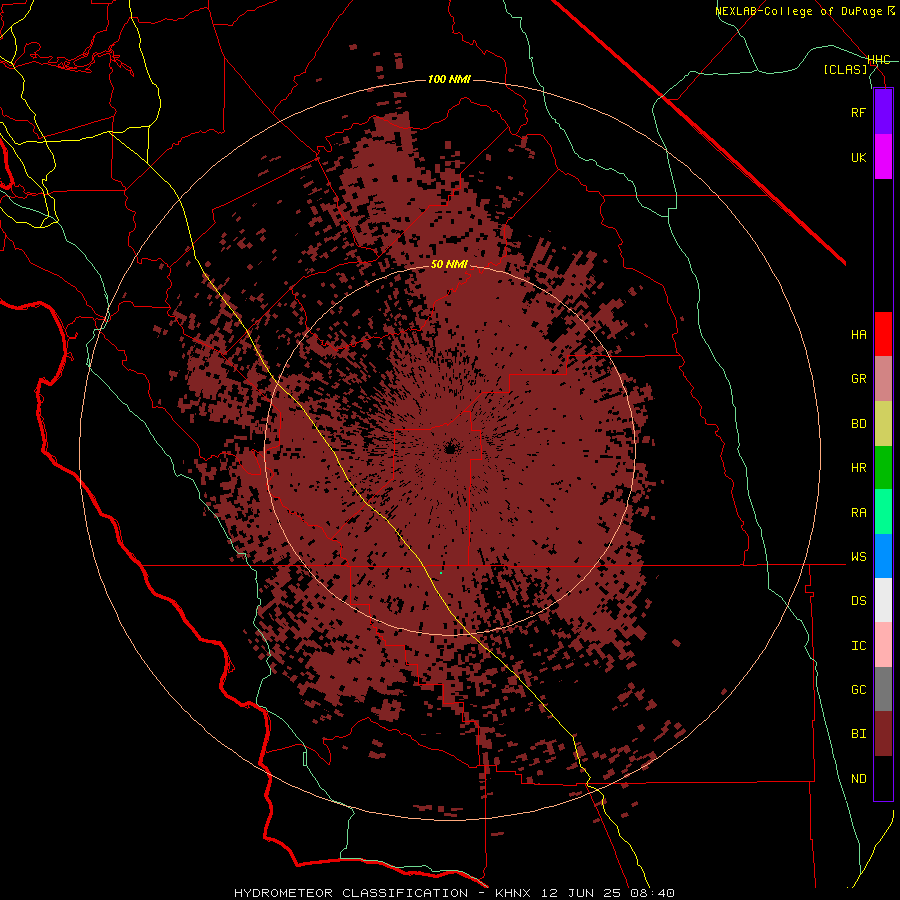Click the WS blue legend swatch
Image resolution: width=900 pixels, height=900 pixels.
click(883, 556)
